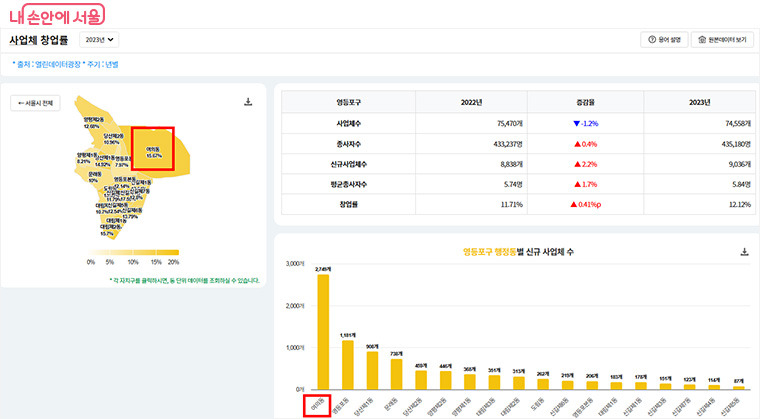Screen dimensions: 760x419
Task: Click the lightest 0% legend color
Action: [98, 252]
